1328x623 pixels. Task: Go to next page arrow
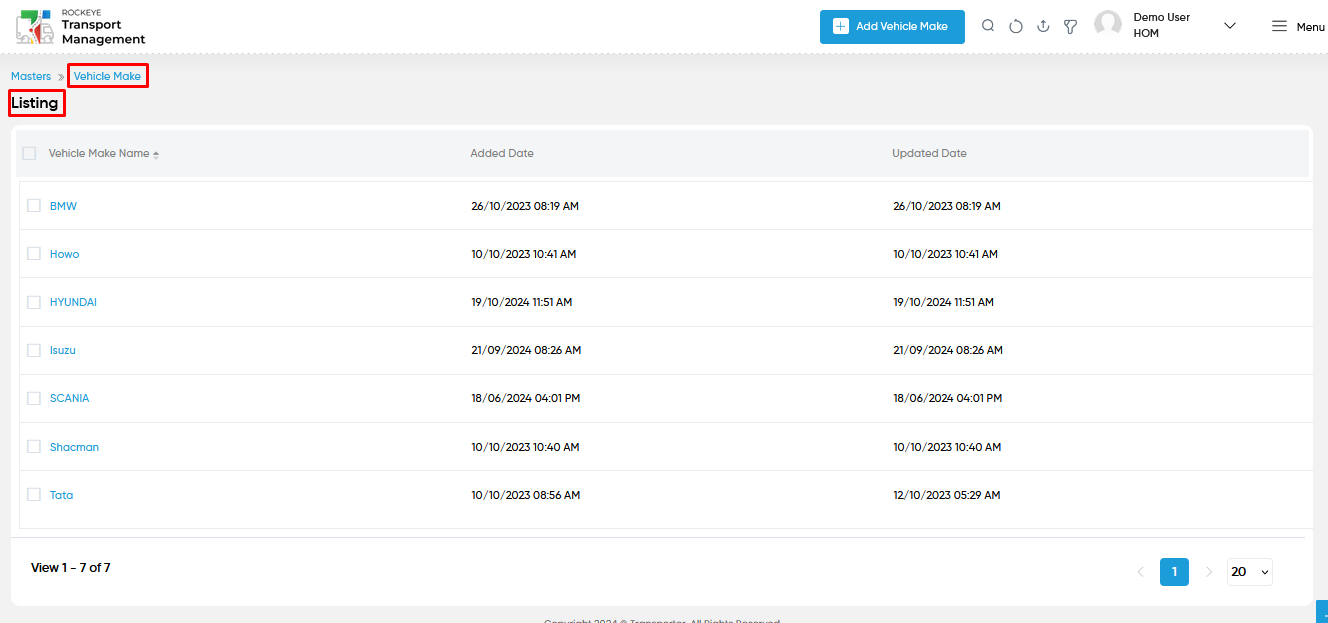1209,572
